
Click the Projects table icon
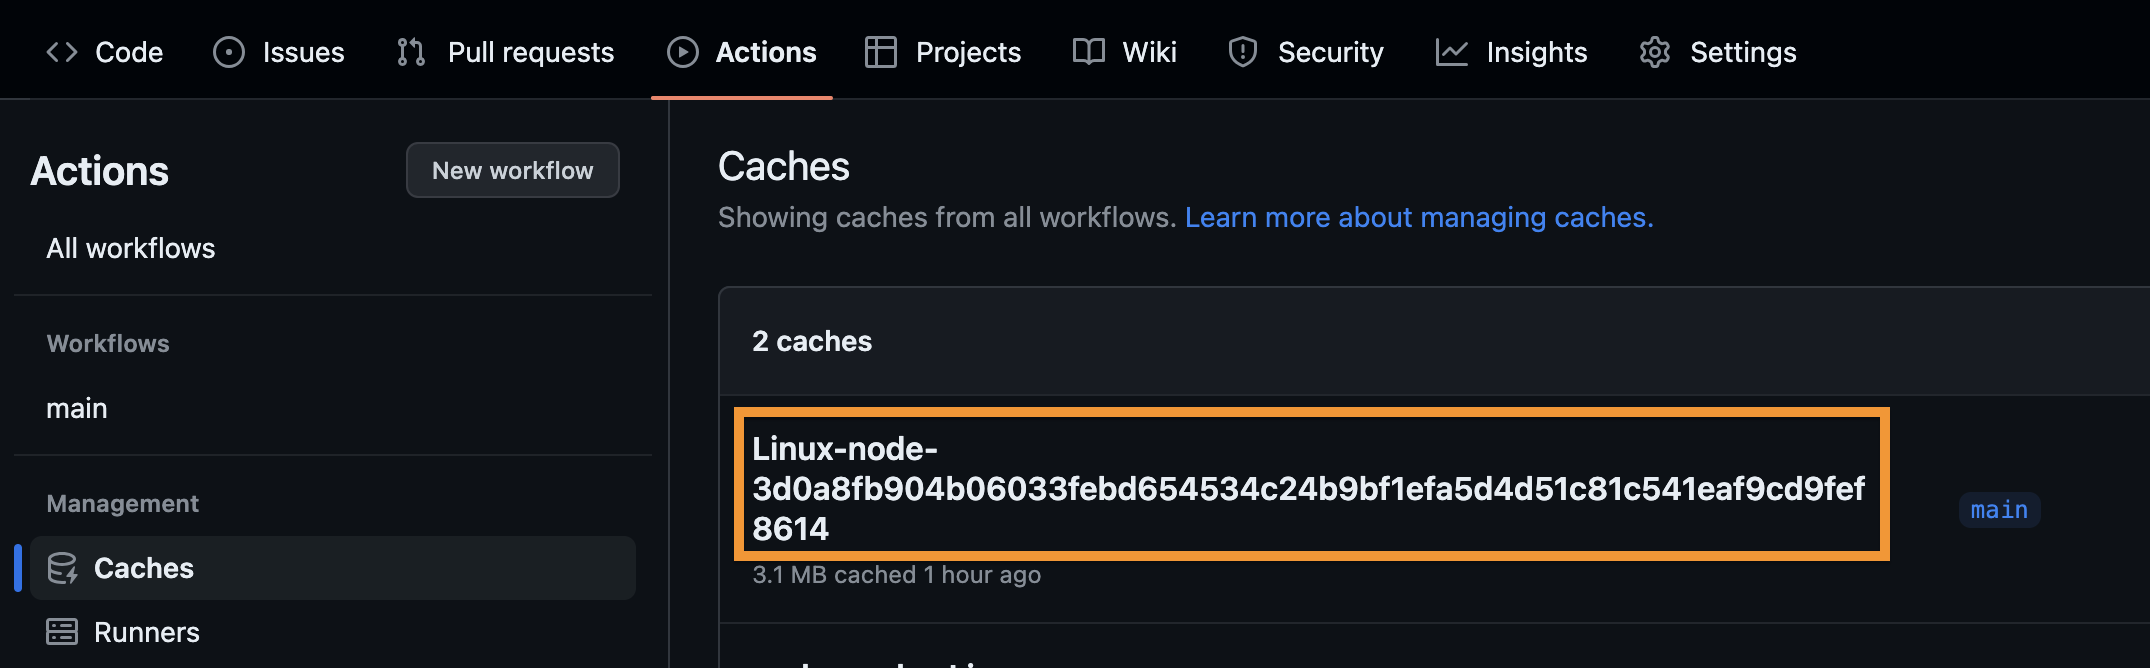tap(880, 52)
